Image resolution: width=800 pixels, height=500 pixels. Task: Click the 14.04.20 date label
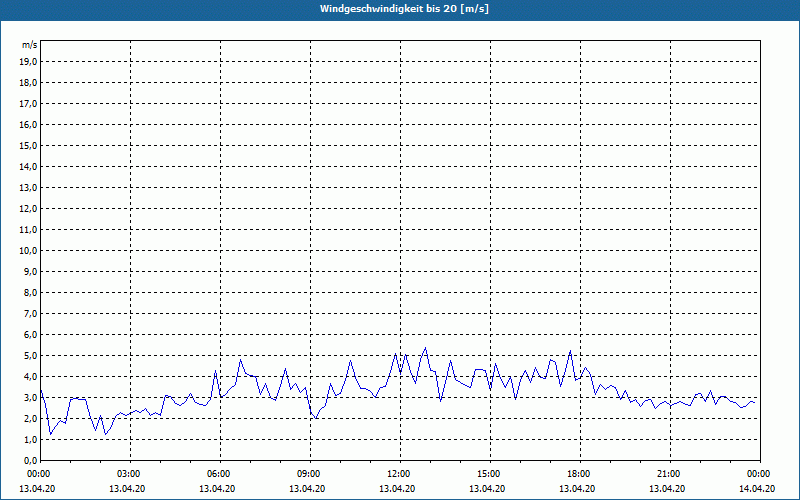(x=756, y=489)
